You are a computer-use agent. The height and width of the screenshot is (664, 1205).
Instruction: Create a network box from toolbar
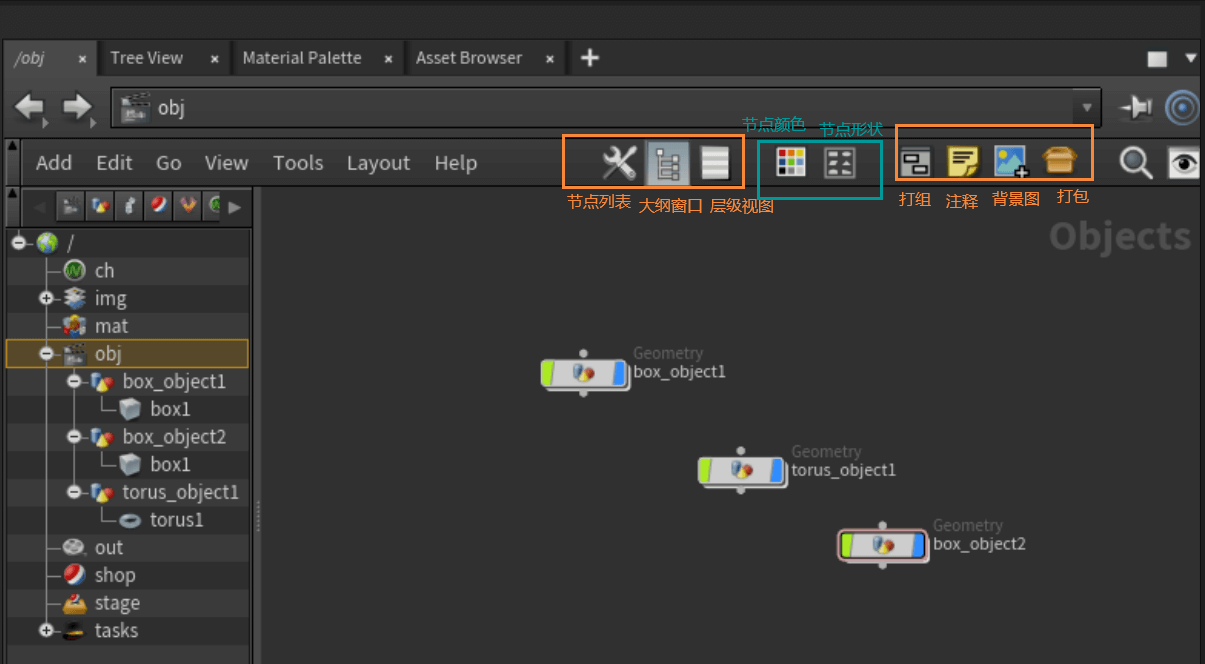click(x=916, y=162)
